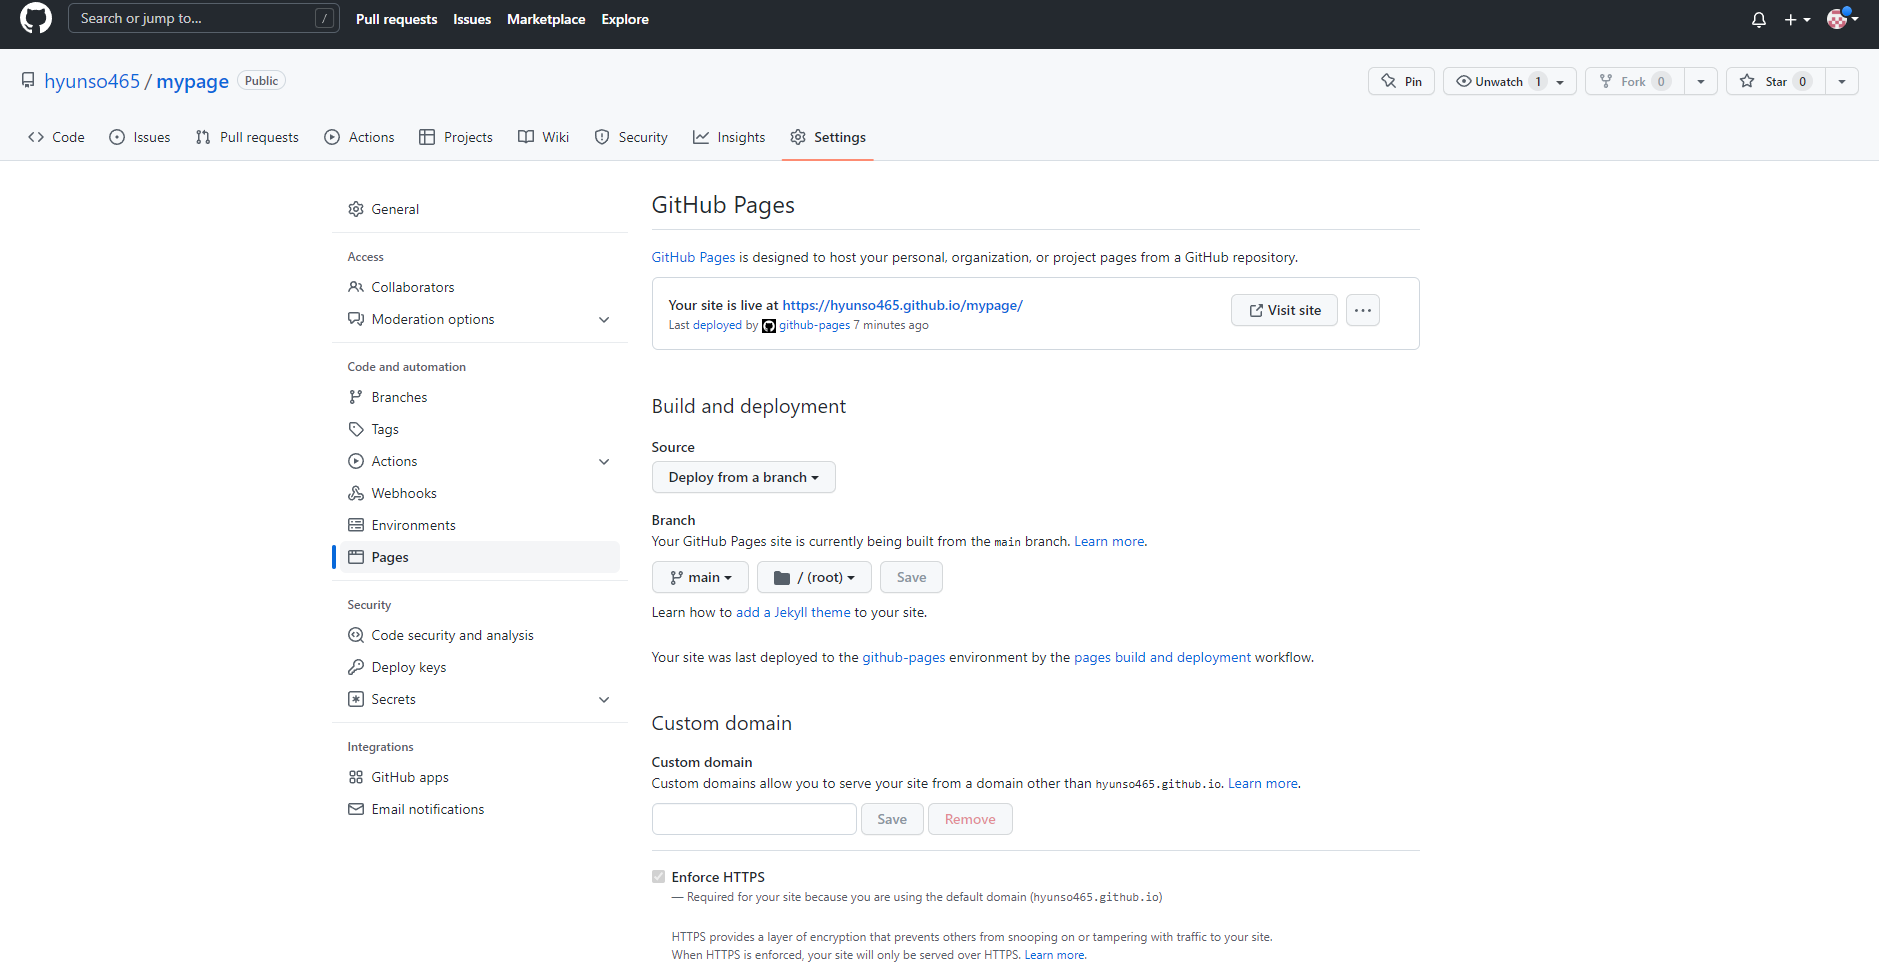Open the hyunso465 owner profile link
This screenshot has height=980, width=1879.
point(92,81)
